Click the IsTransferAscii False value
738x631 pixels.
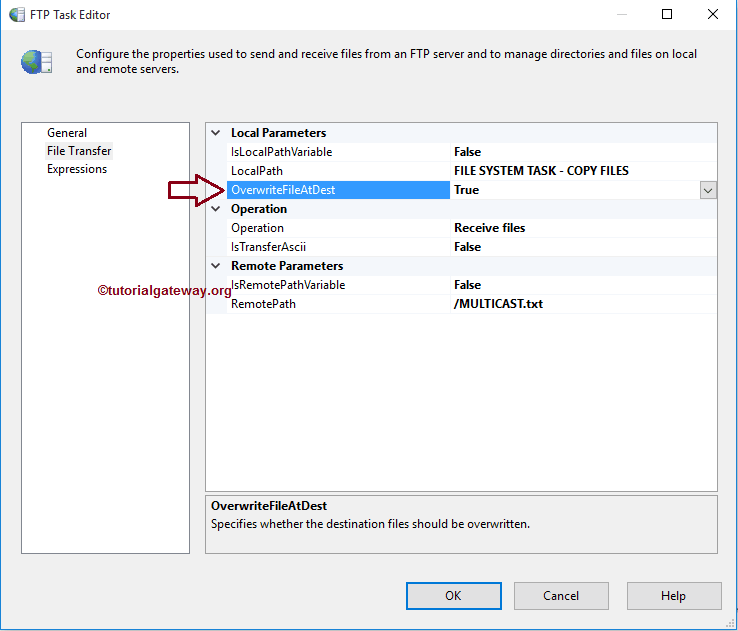[467, 247]
